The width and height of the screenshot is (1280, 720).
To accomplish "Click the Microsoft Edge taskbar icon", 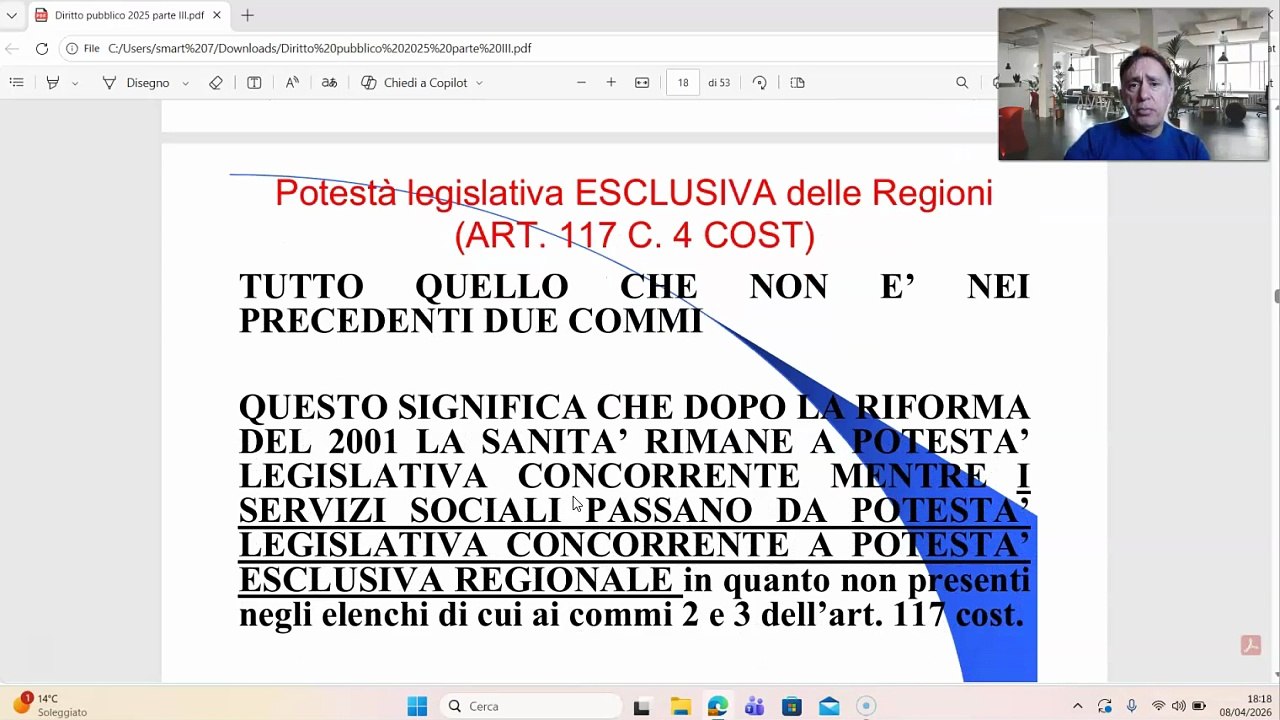I will [717, 706].
